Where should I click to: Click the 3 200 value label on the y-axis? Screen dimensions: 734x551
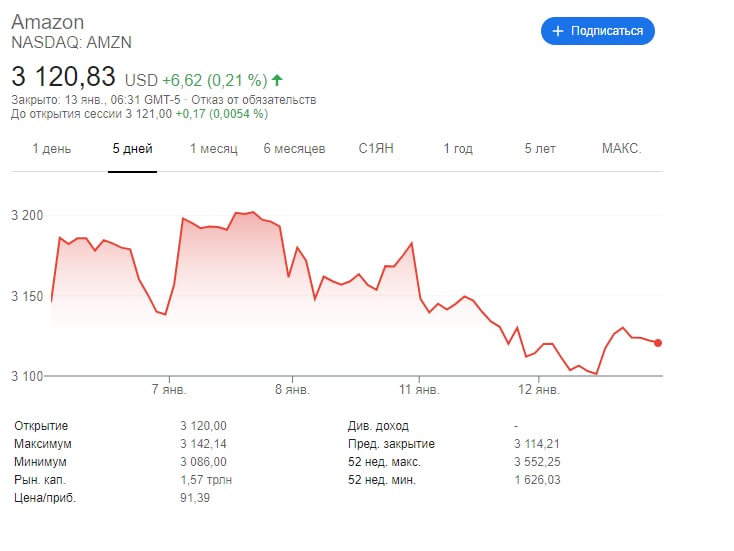click(27, 216)
